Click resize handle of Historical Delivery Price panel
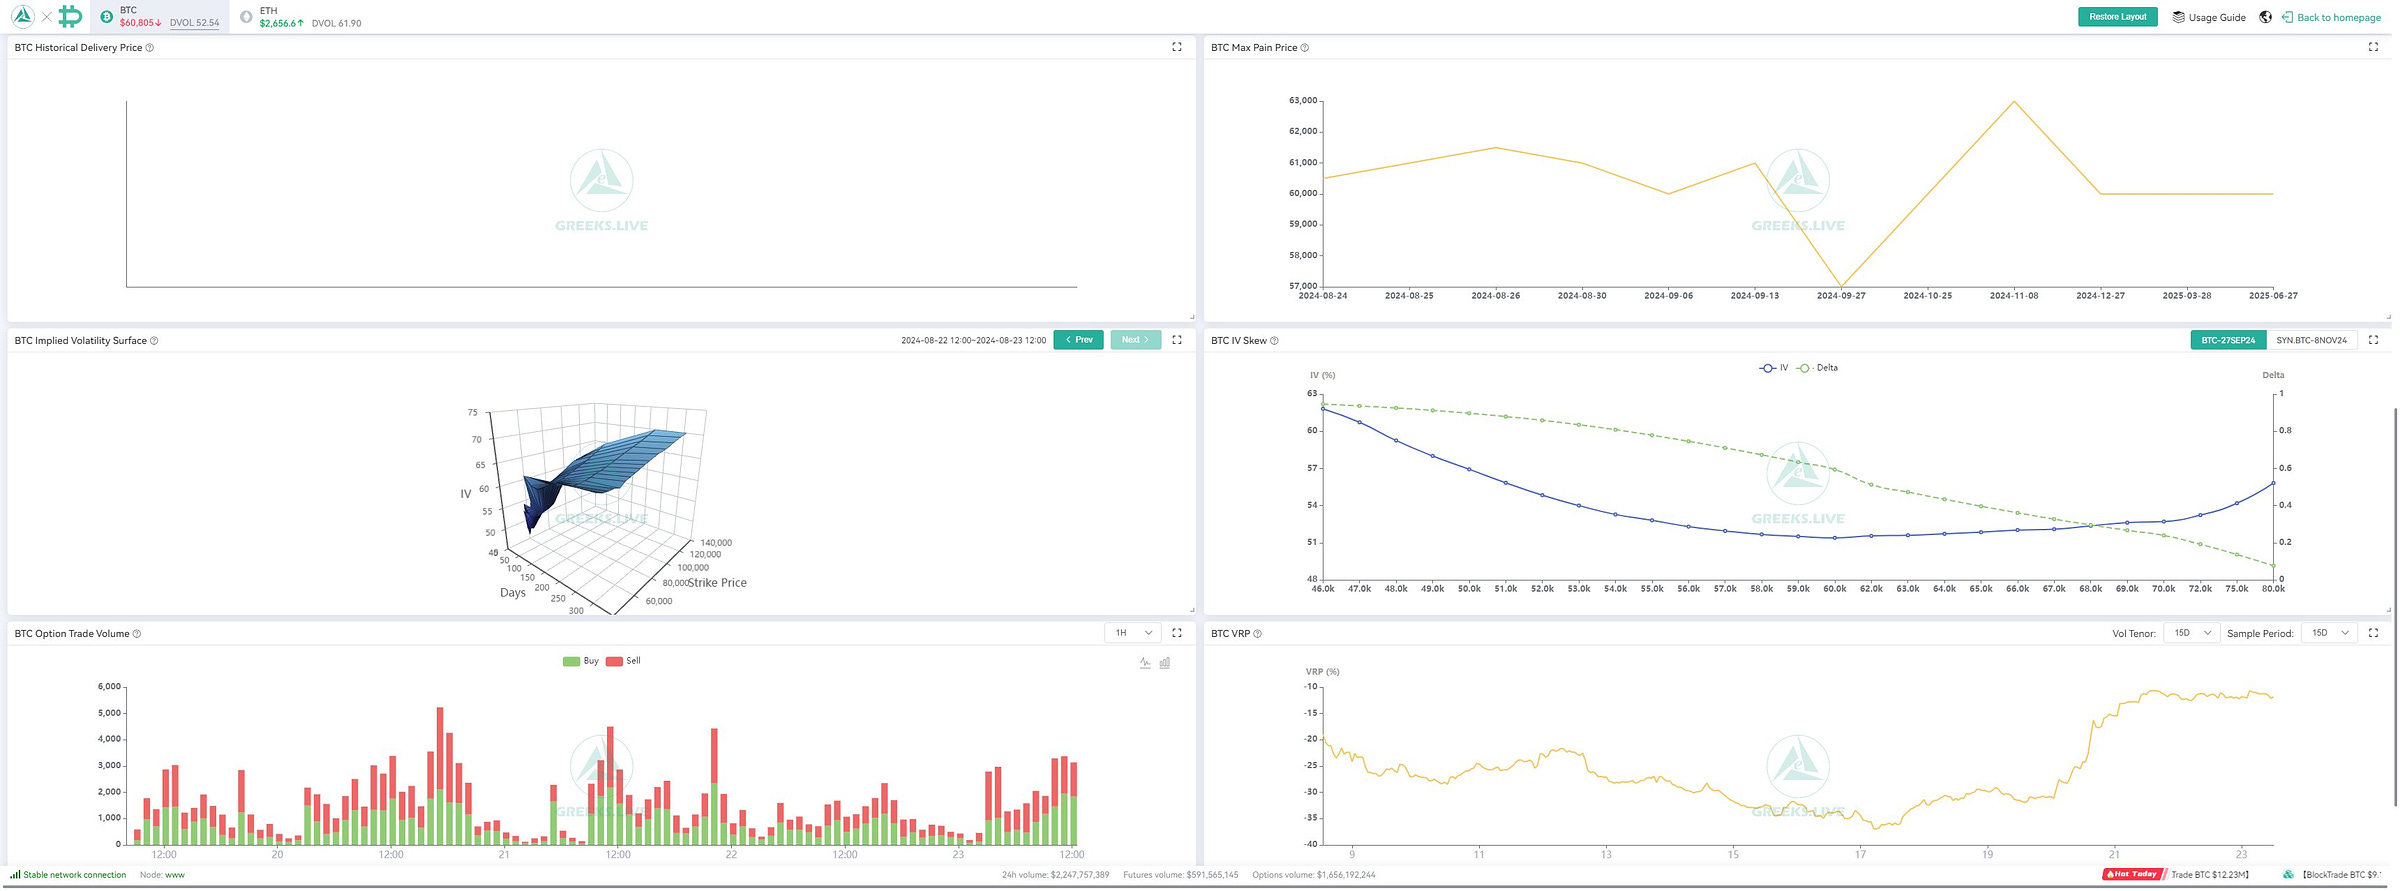 point(1191,317)
